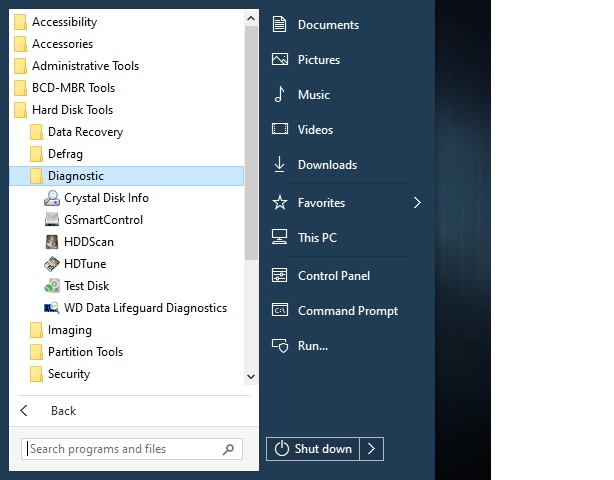Select the Imaging label
The image size is (614, 480).
70,330
